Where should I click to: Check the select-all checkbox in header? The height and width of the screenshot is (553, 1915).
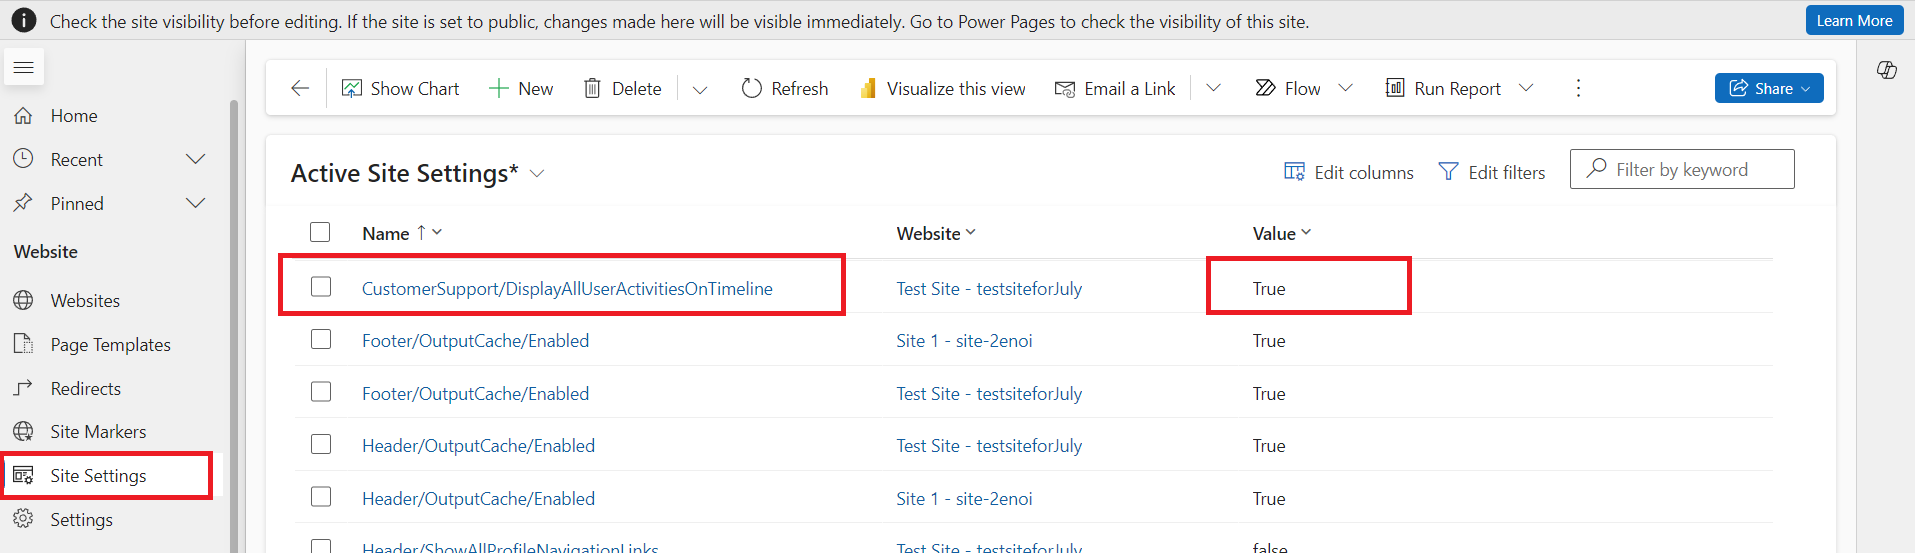(320, 232)
